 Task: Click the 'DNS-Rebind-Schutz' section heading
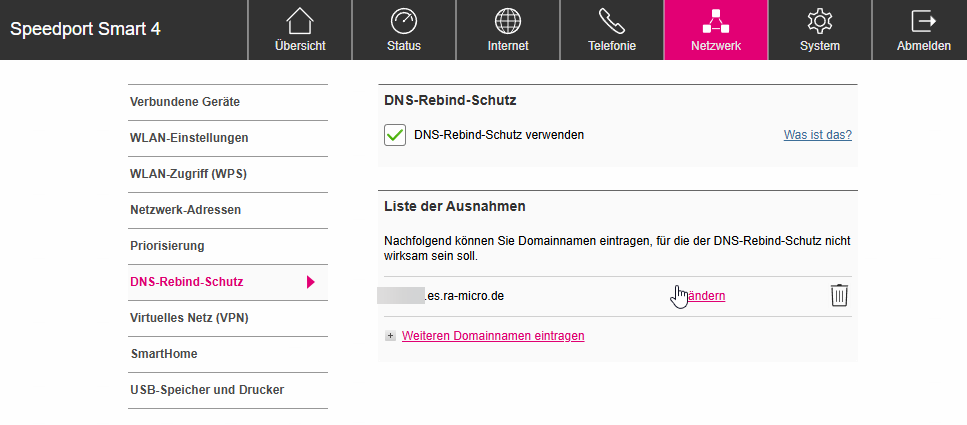coord(450,100)
